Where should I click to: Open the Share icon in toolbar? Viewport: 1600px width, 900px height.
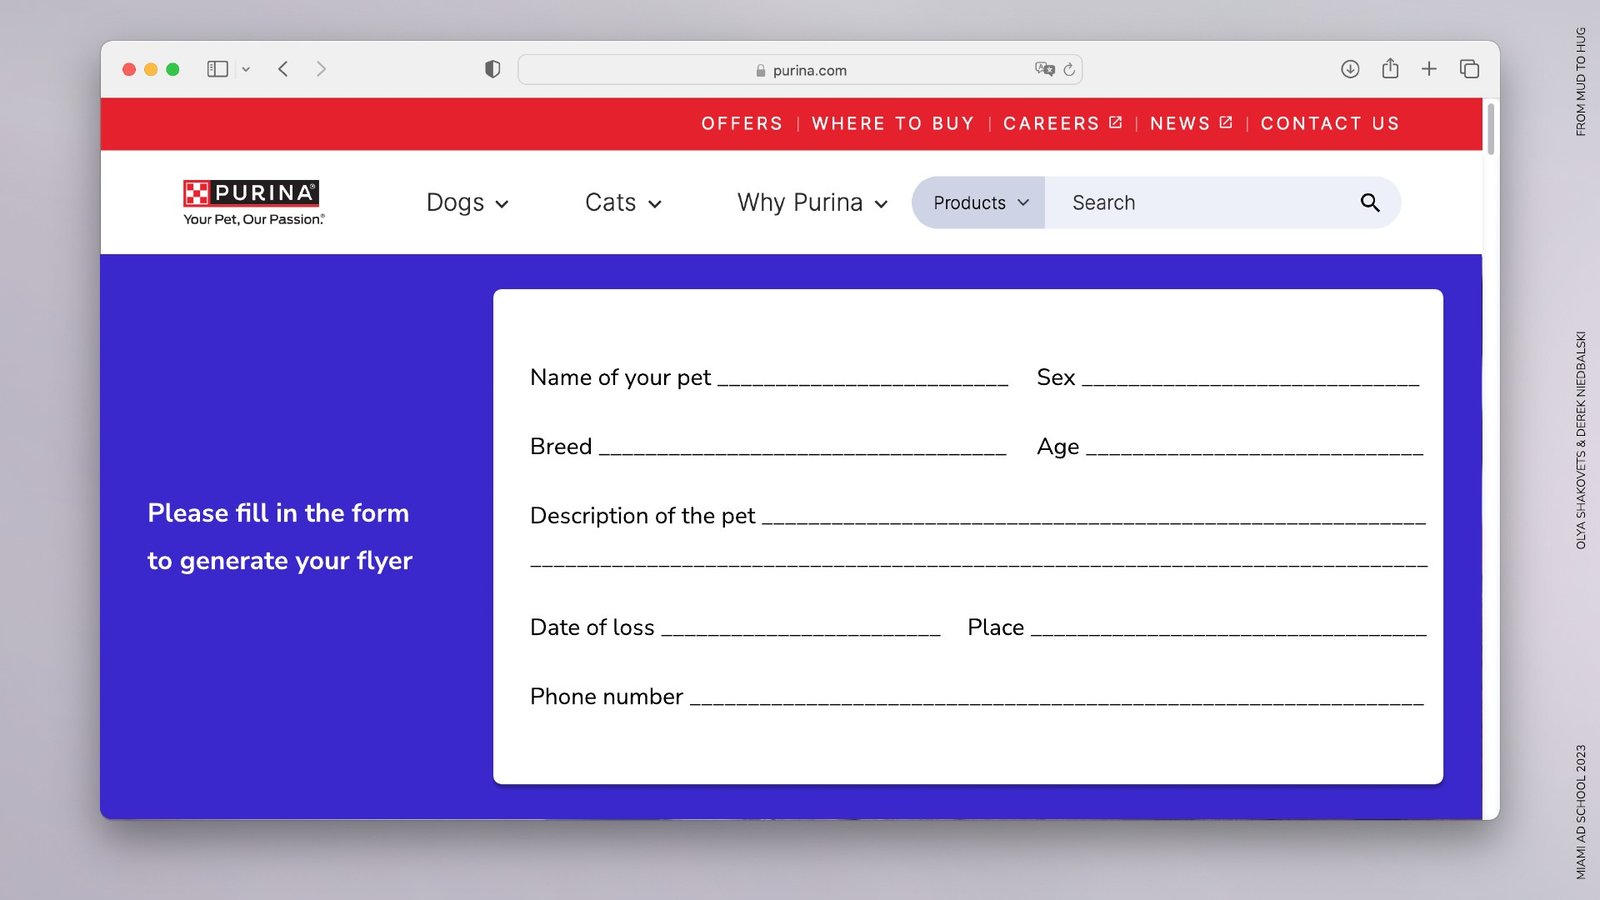pos(1390,68)
